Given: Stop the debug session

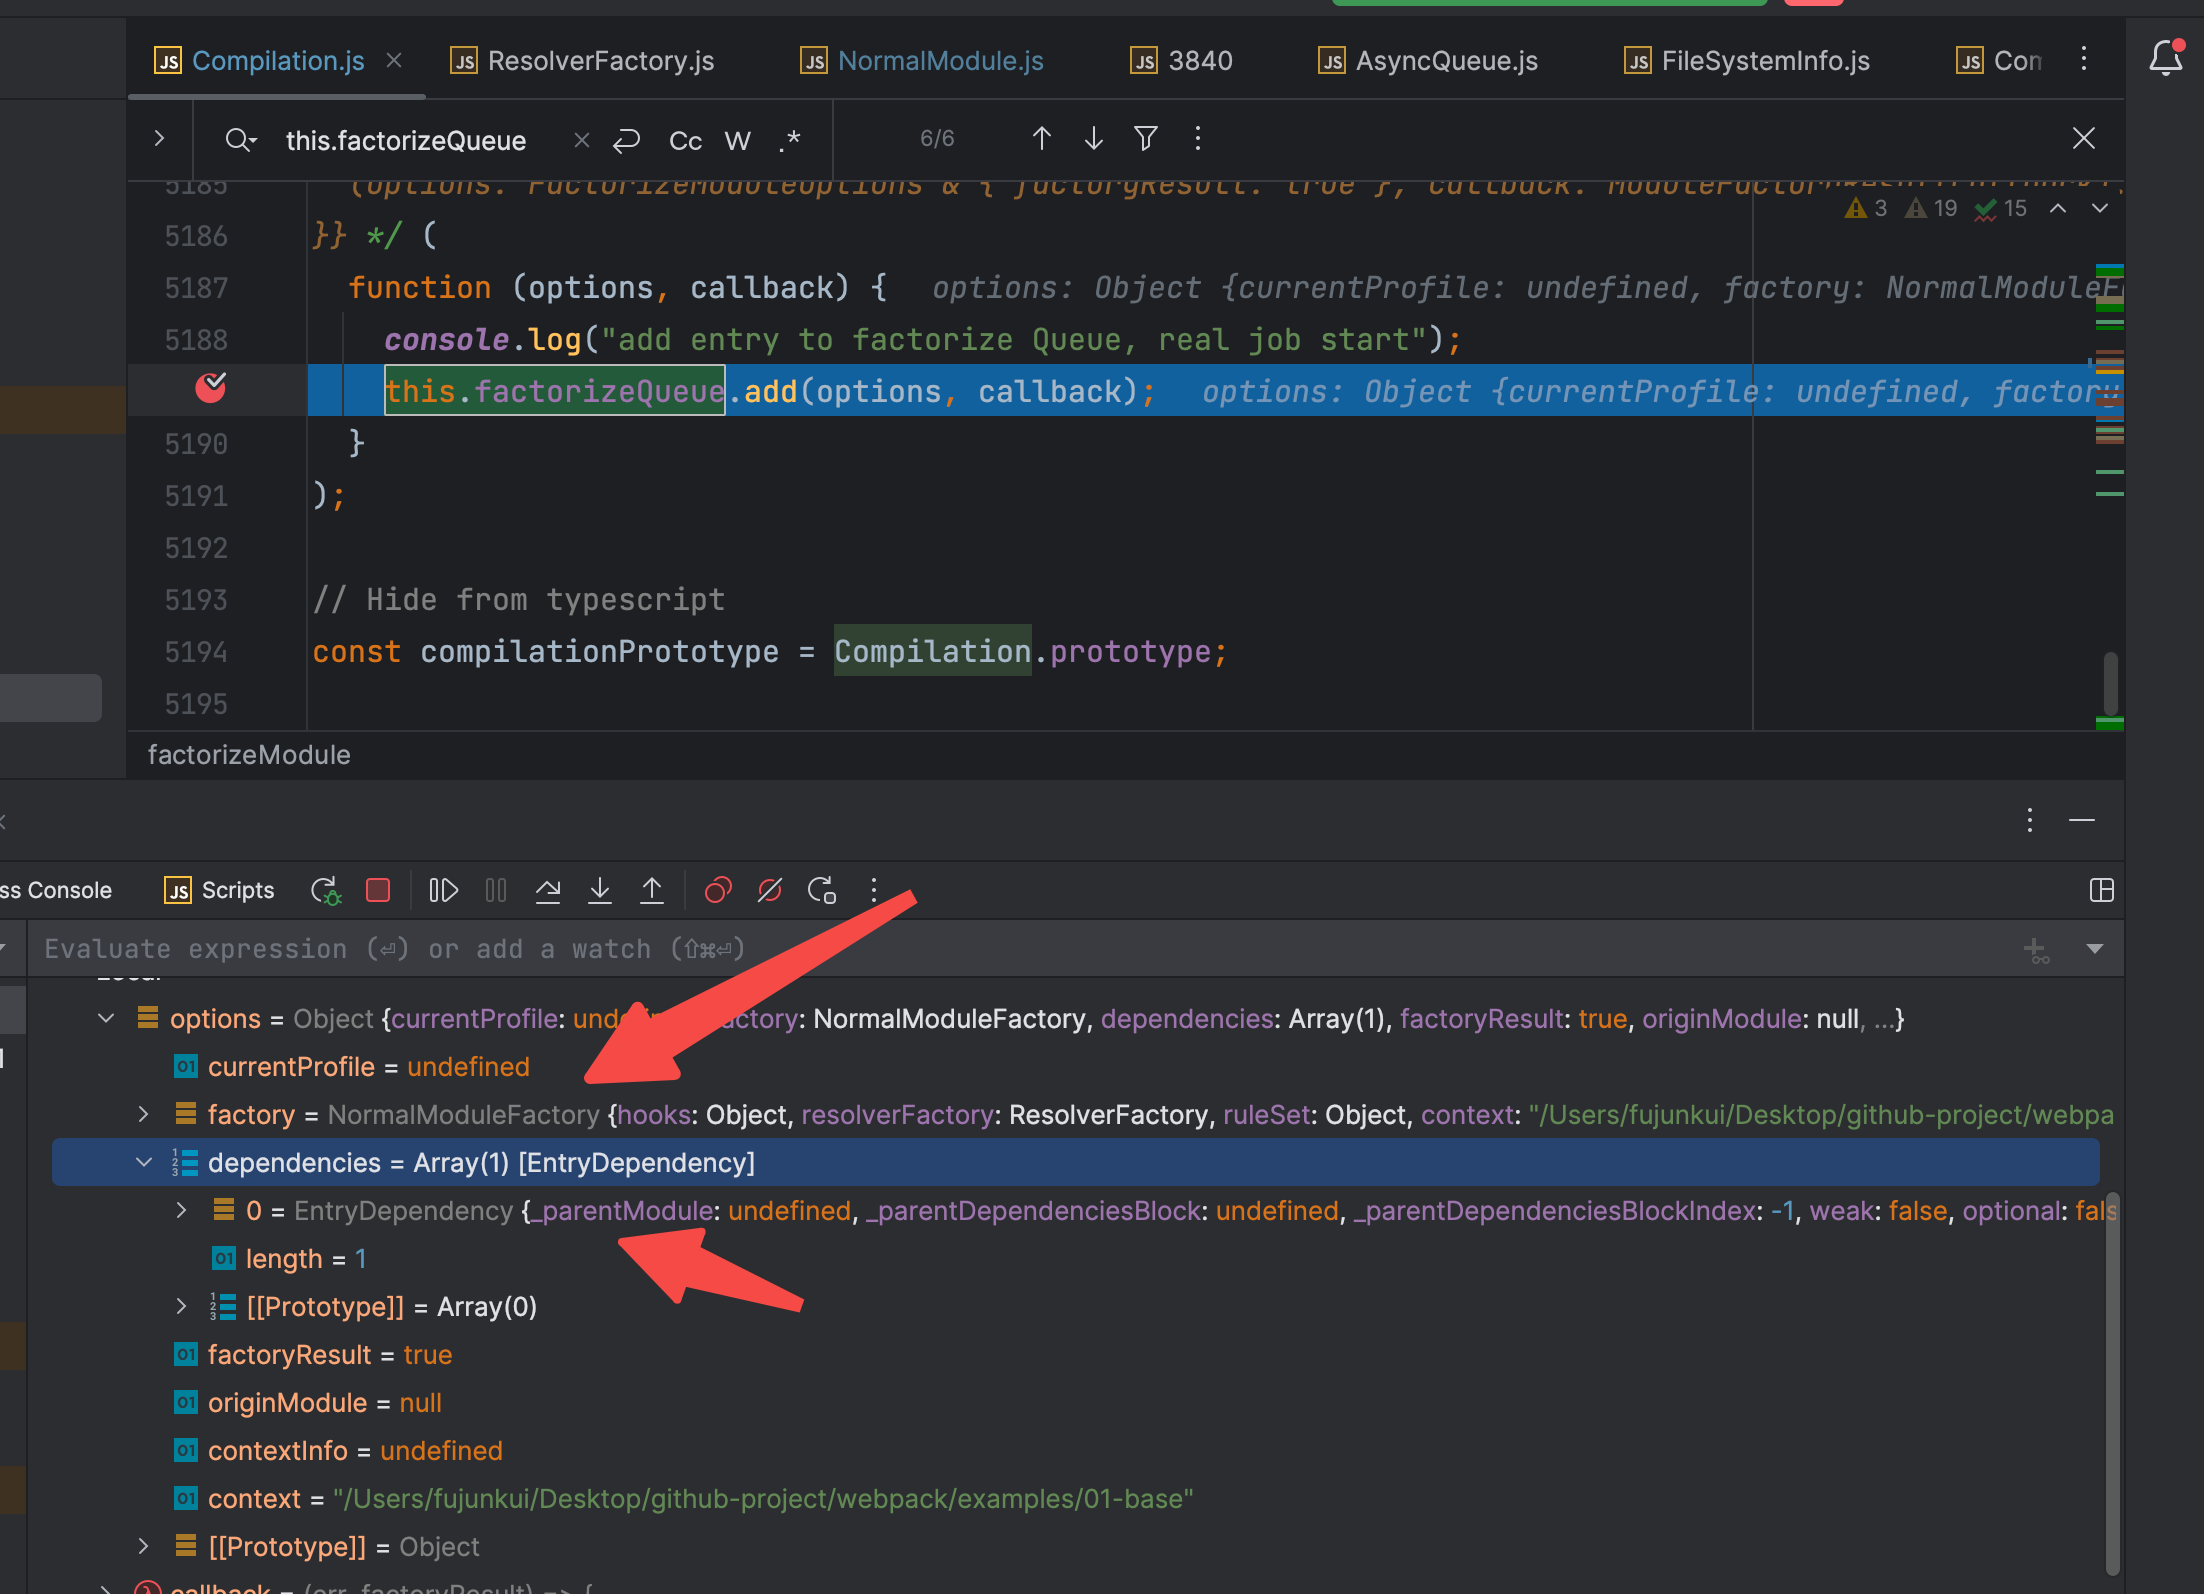Looking at the screenshot, I should (378, 890).
